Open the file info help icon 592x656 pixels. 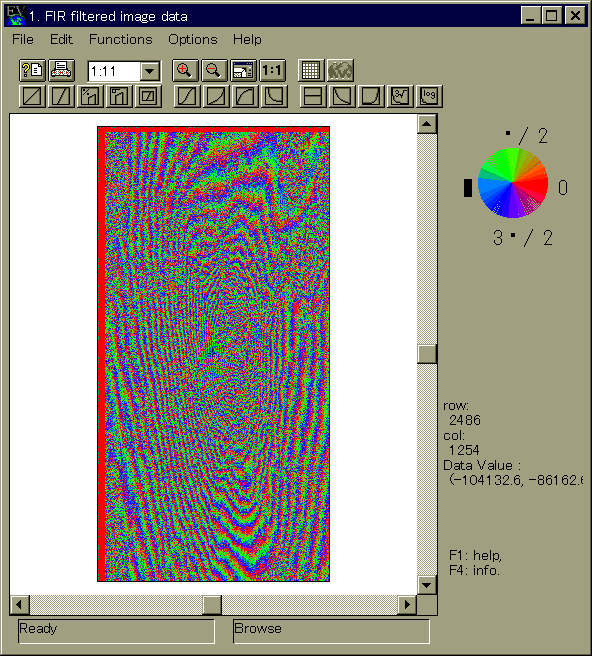coord(33,70)
